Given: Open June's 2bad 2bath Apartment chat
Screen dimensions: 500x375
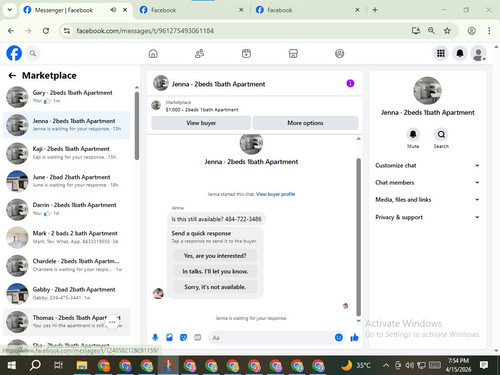Looking at the screenshot, I should pyautogui.click(x=67, y=181).
